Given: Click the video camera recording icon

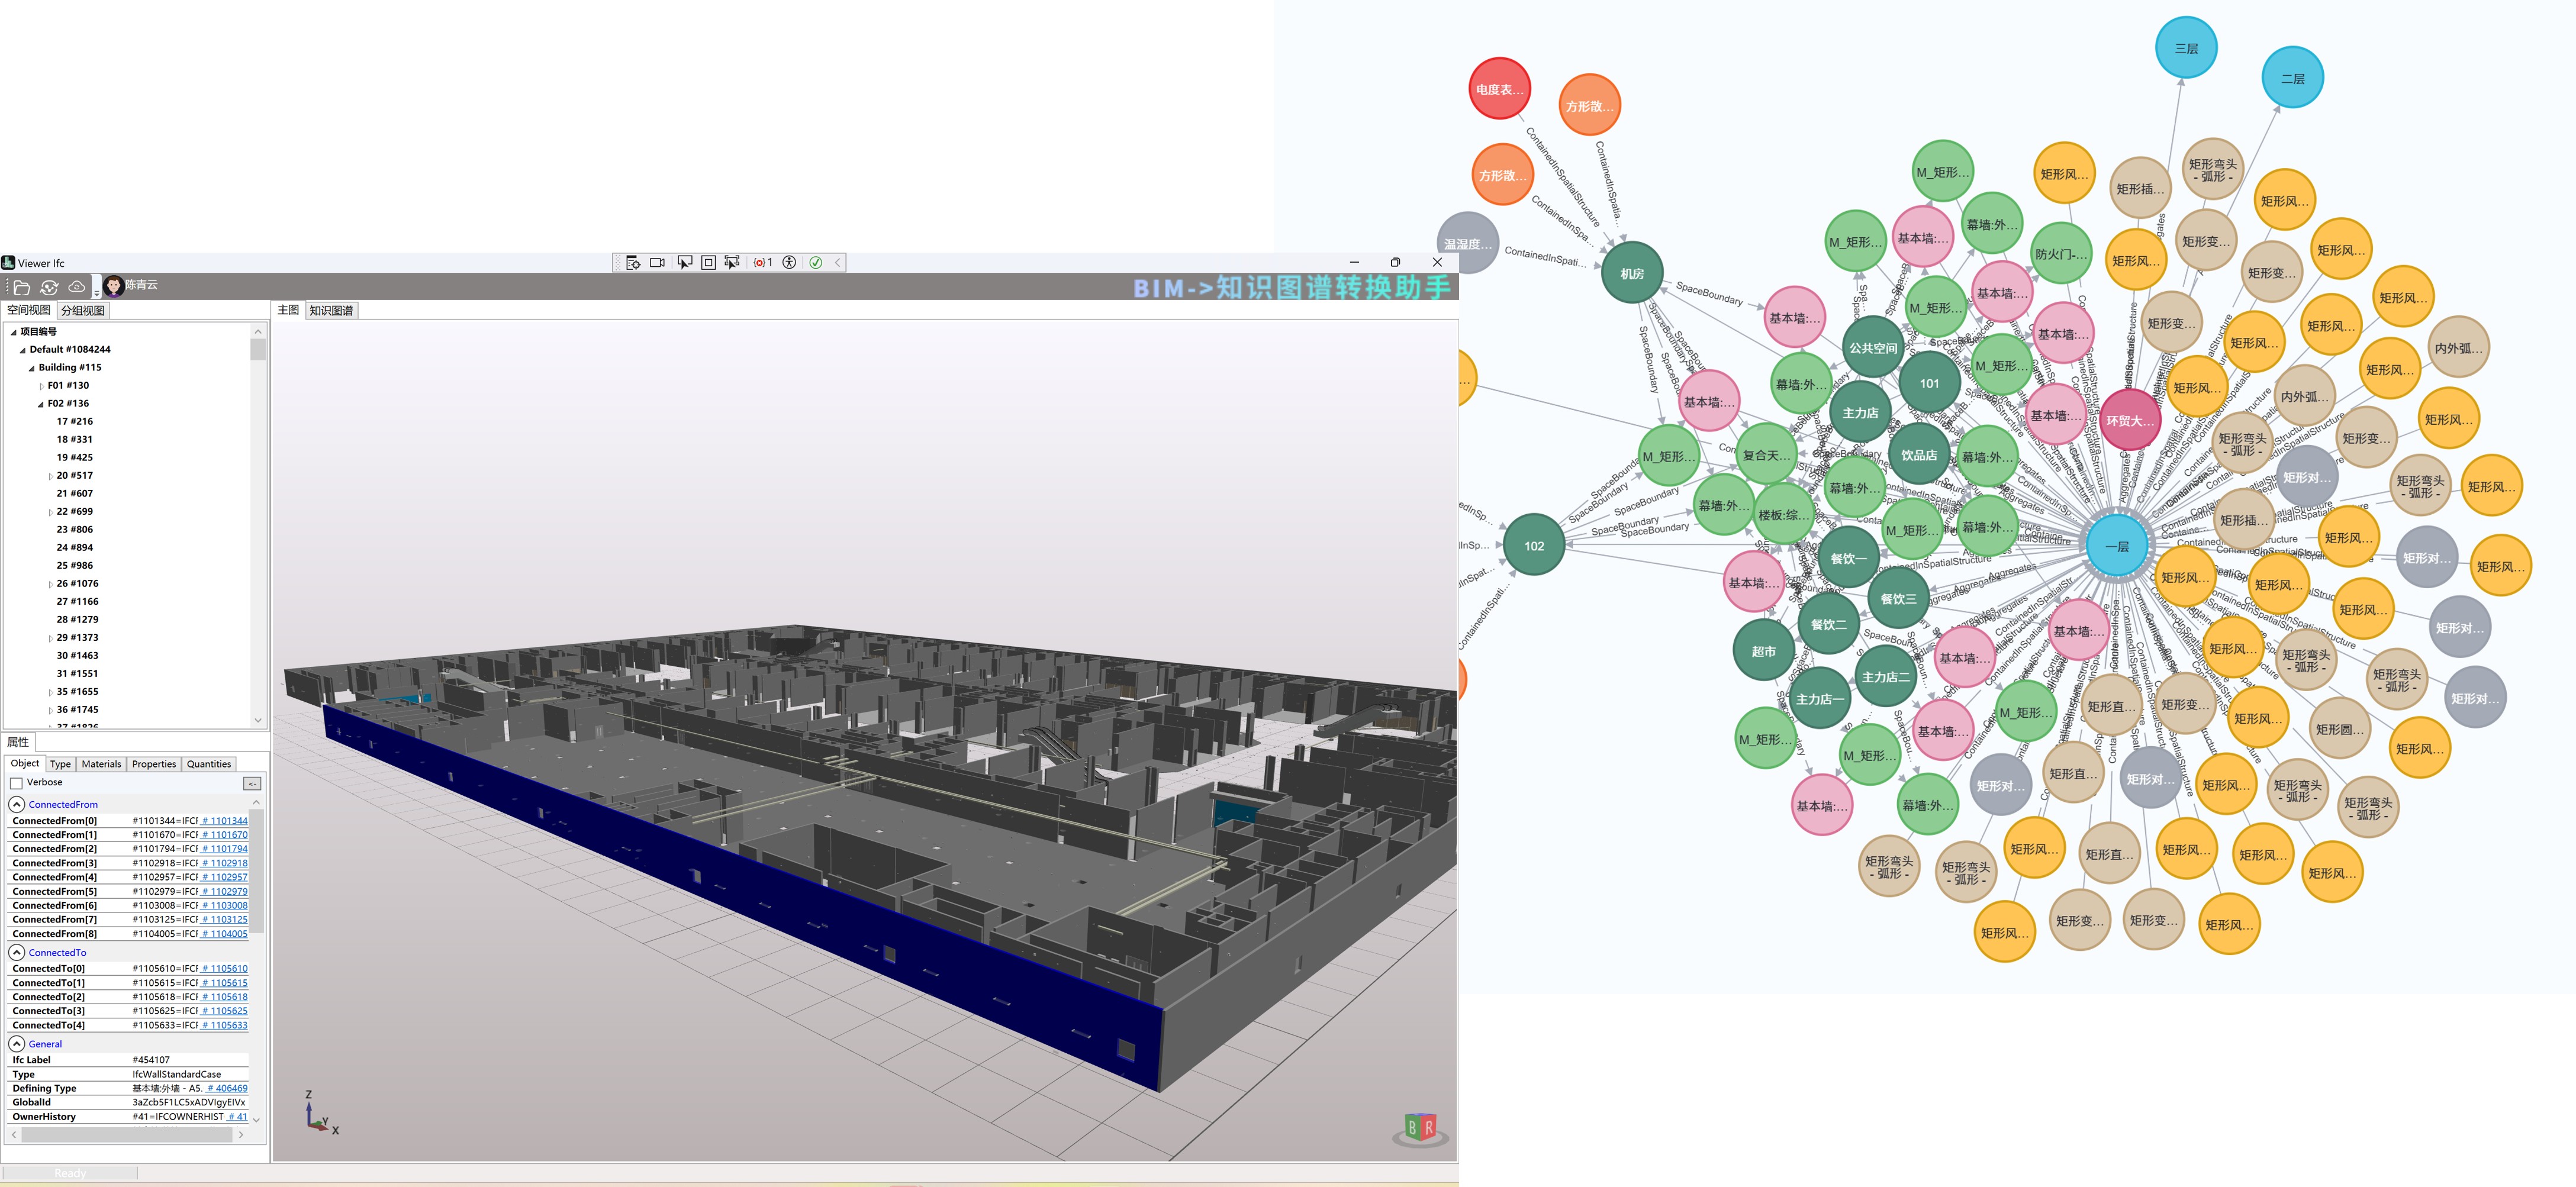Looking at the screenshot, I should coord(657,263).
